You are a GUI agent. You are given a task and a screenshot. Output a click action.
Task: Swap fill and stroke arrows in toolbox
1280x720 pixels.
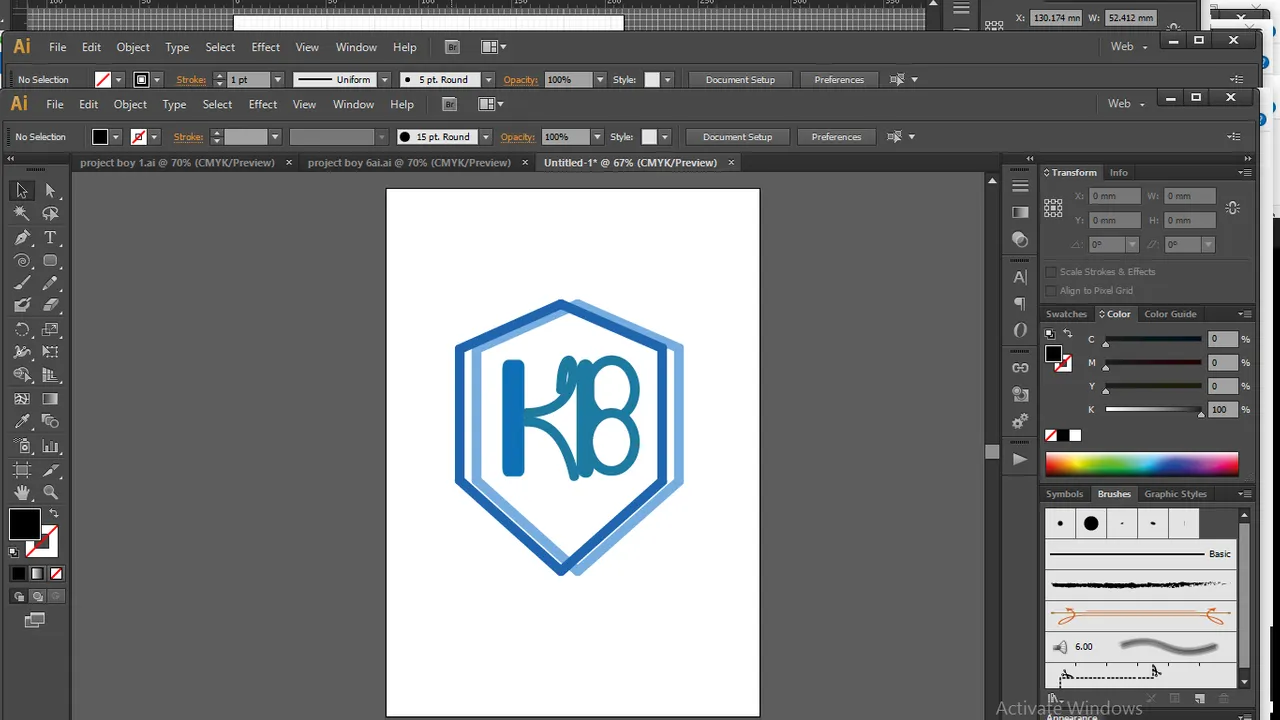click(54, 513)
